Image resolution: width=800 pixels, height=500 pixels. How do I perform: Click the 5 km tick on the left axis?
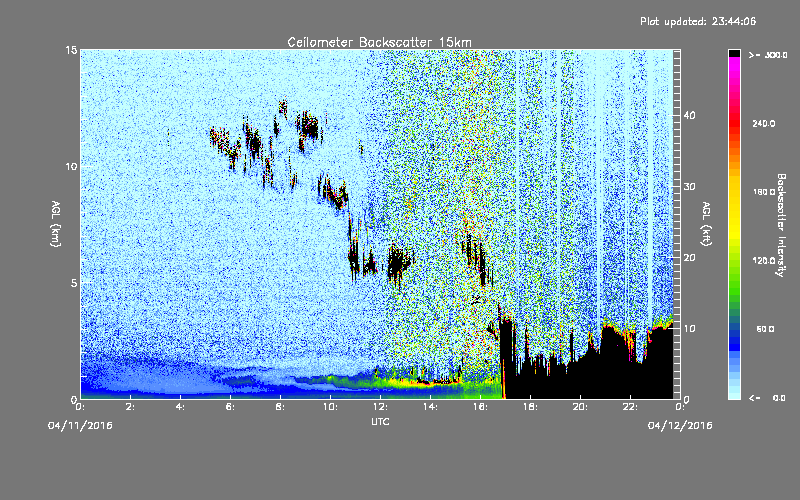[x=73, y=283]
